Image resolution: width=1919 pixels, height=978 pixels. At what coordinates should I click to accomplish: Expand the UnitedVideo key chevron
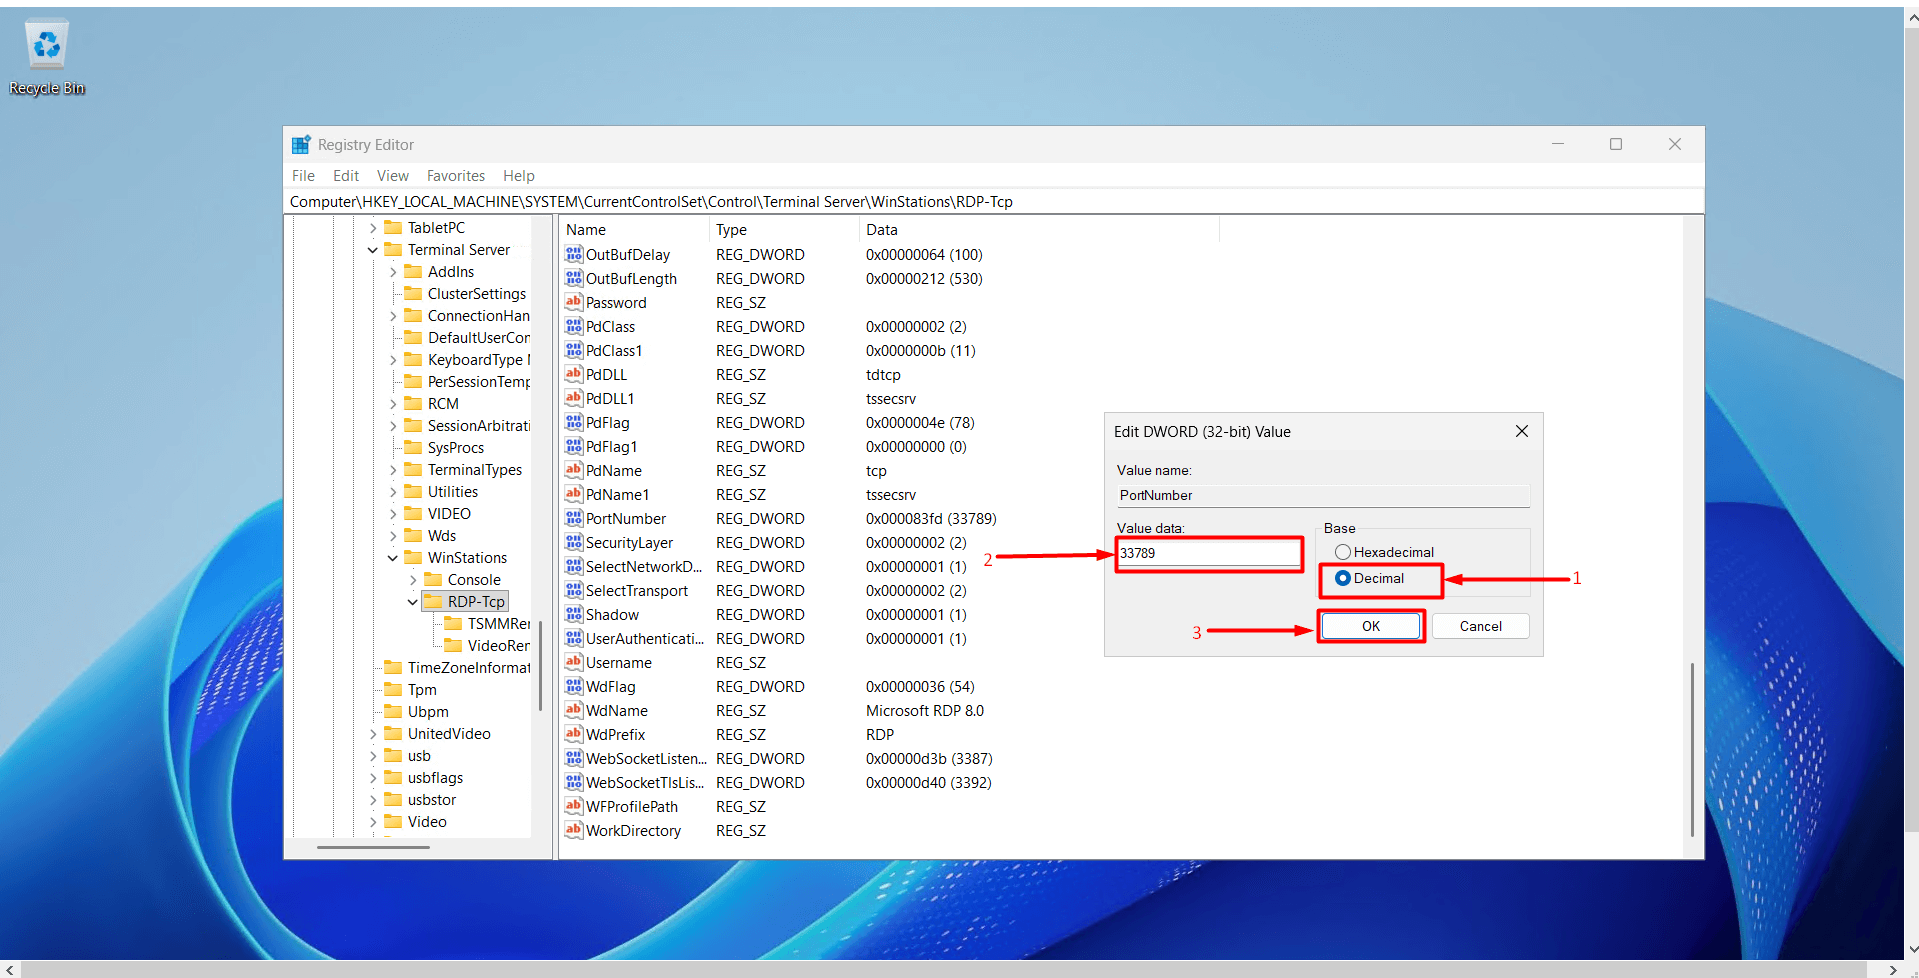373,734
